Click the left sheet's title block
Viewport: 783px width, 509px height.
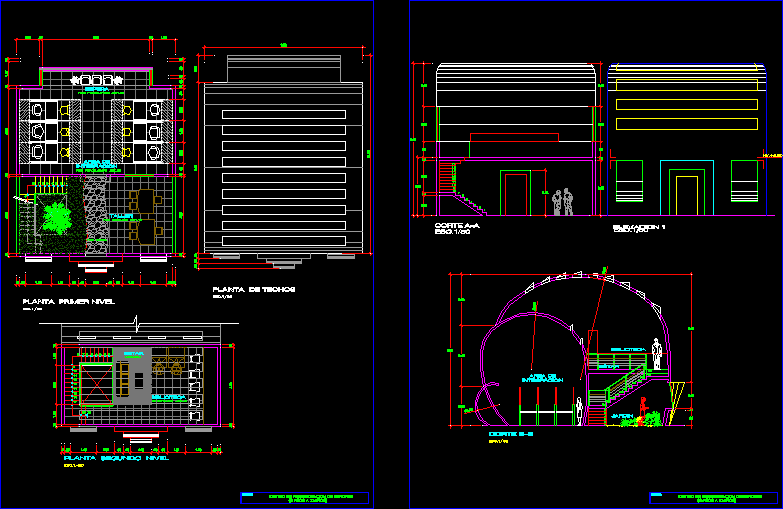(x=304, y=497)
